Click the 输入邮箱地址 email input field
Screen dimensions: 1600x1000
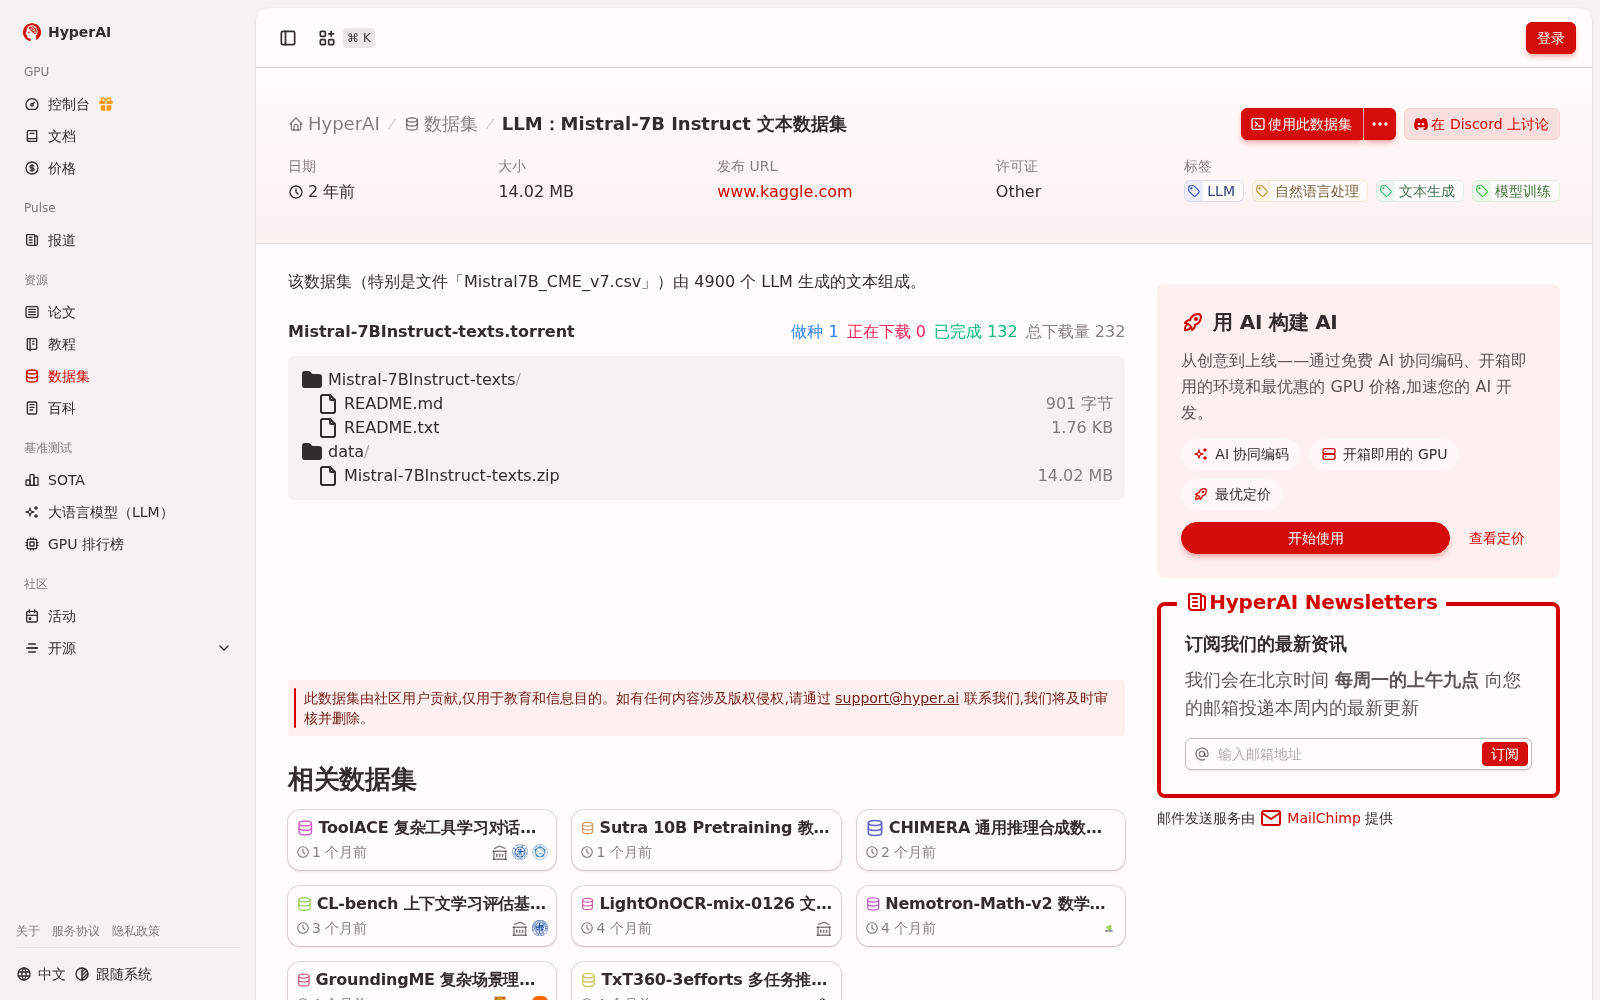[1345, 754]
